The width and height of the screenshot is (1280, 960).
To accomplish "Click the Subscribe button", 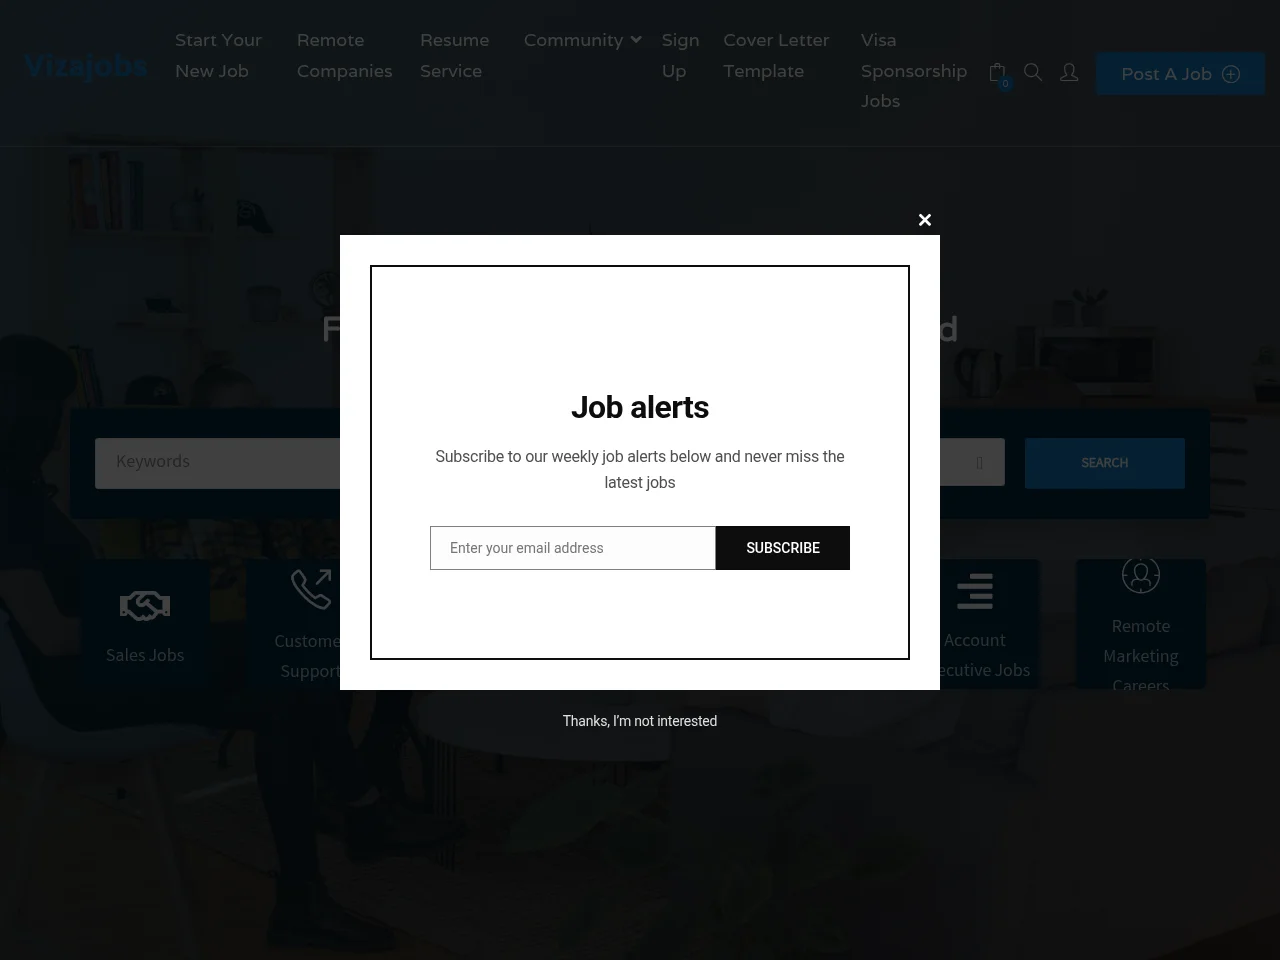I will (783, 548).
